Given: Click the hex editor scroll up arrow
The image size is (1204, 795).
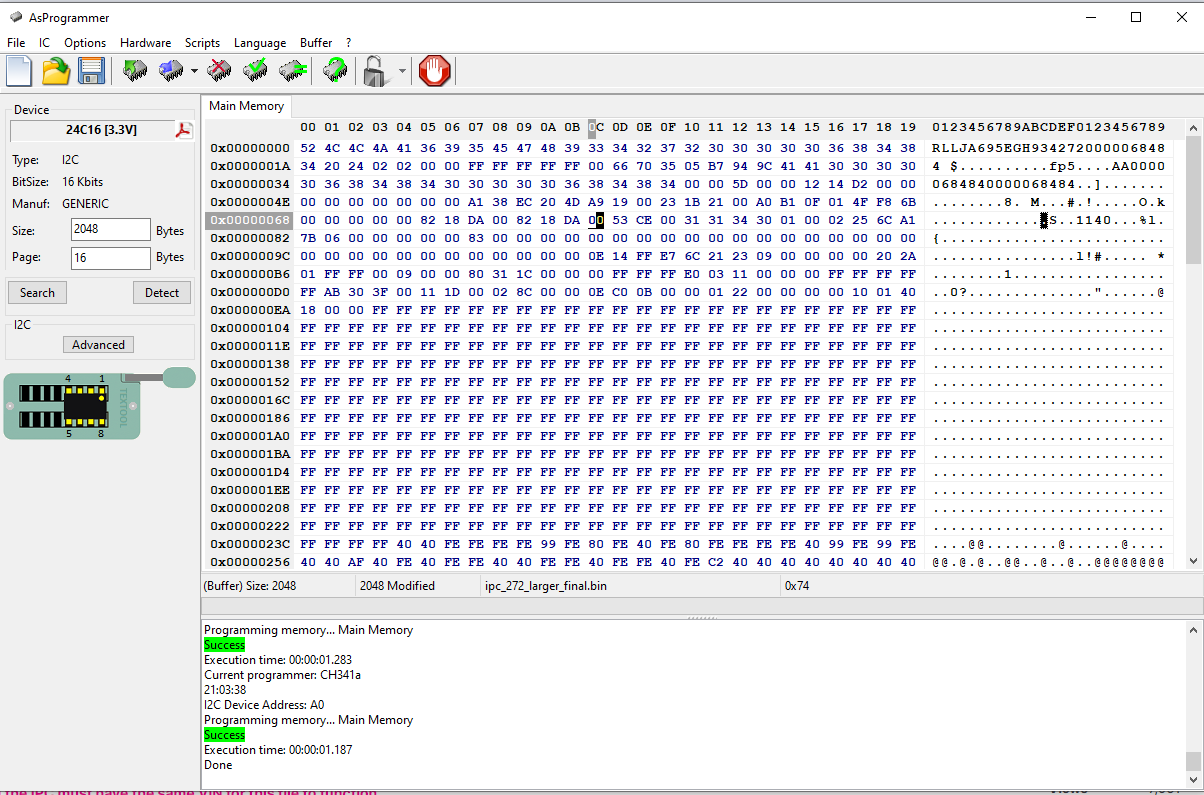Looking at the screenshot, I should tap(1193, 128).
